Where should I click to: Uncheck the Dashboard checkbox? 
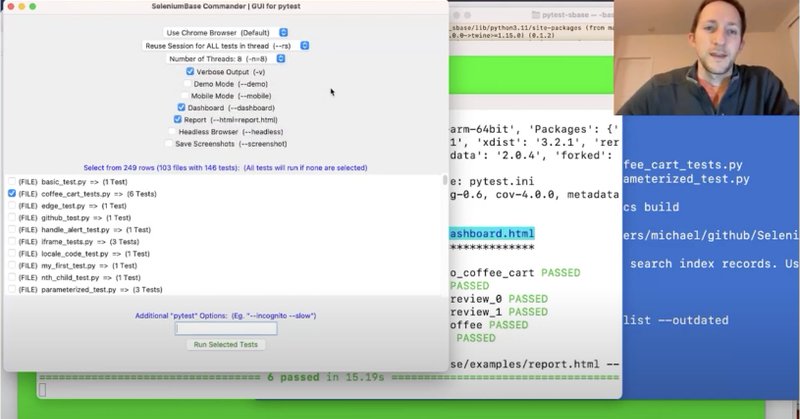click(x=181, y=107)
